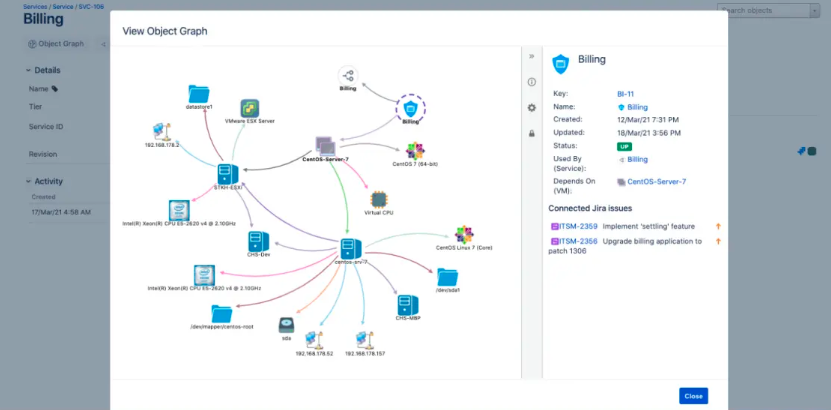
Task: Select the CentOS-Server-7 VM node
Action: pos(325,145)
